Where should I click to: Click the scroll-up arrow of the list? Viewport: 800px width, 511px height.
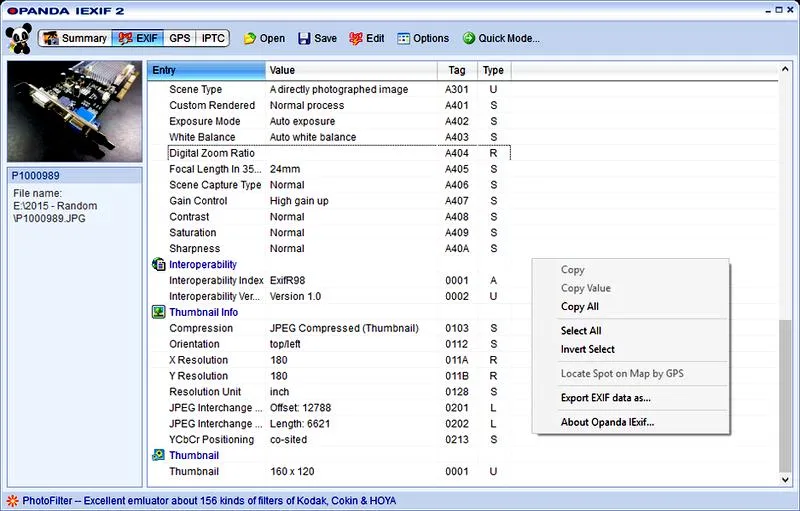785,69
